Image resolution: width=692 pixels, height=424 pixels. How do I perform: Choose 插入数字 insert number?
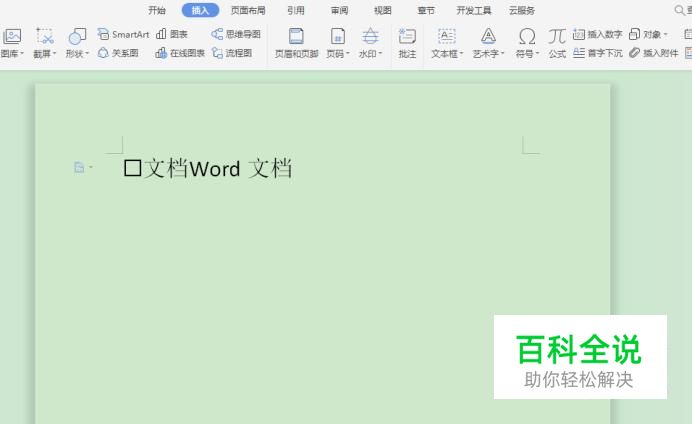[x=598, y=34]
